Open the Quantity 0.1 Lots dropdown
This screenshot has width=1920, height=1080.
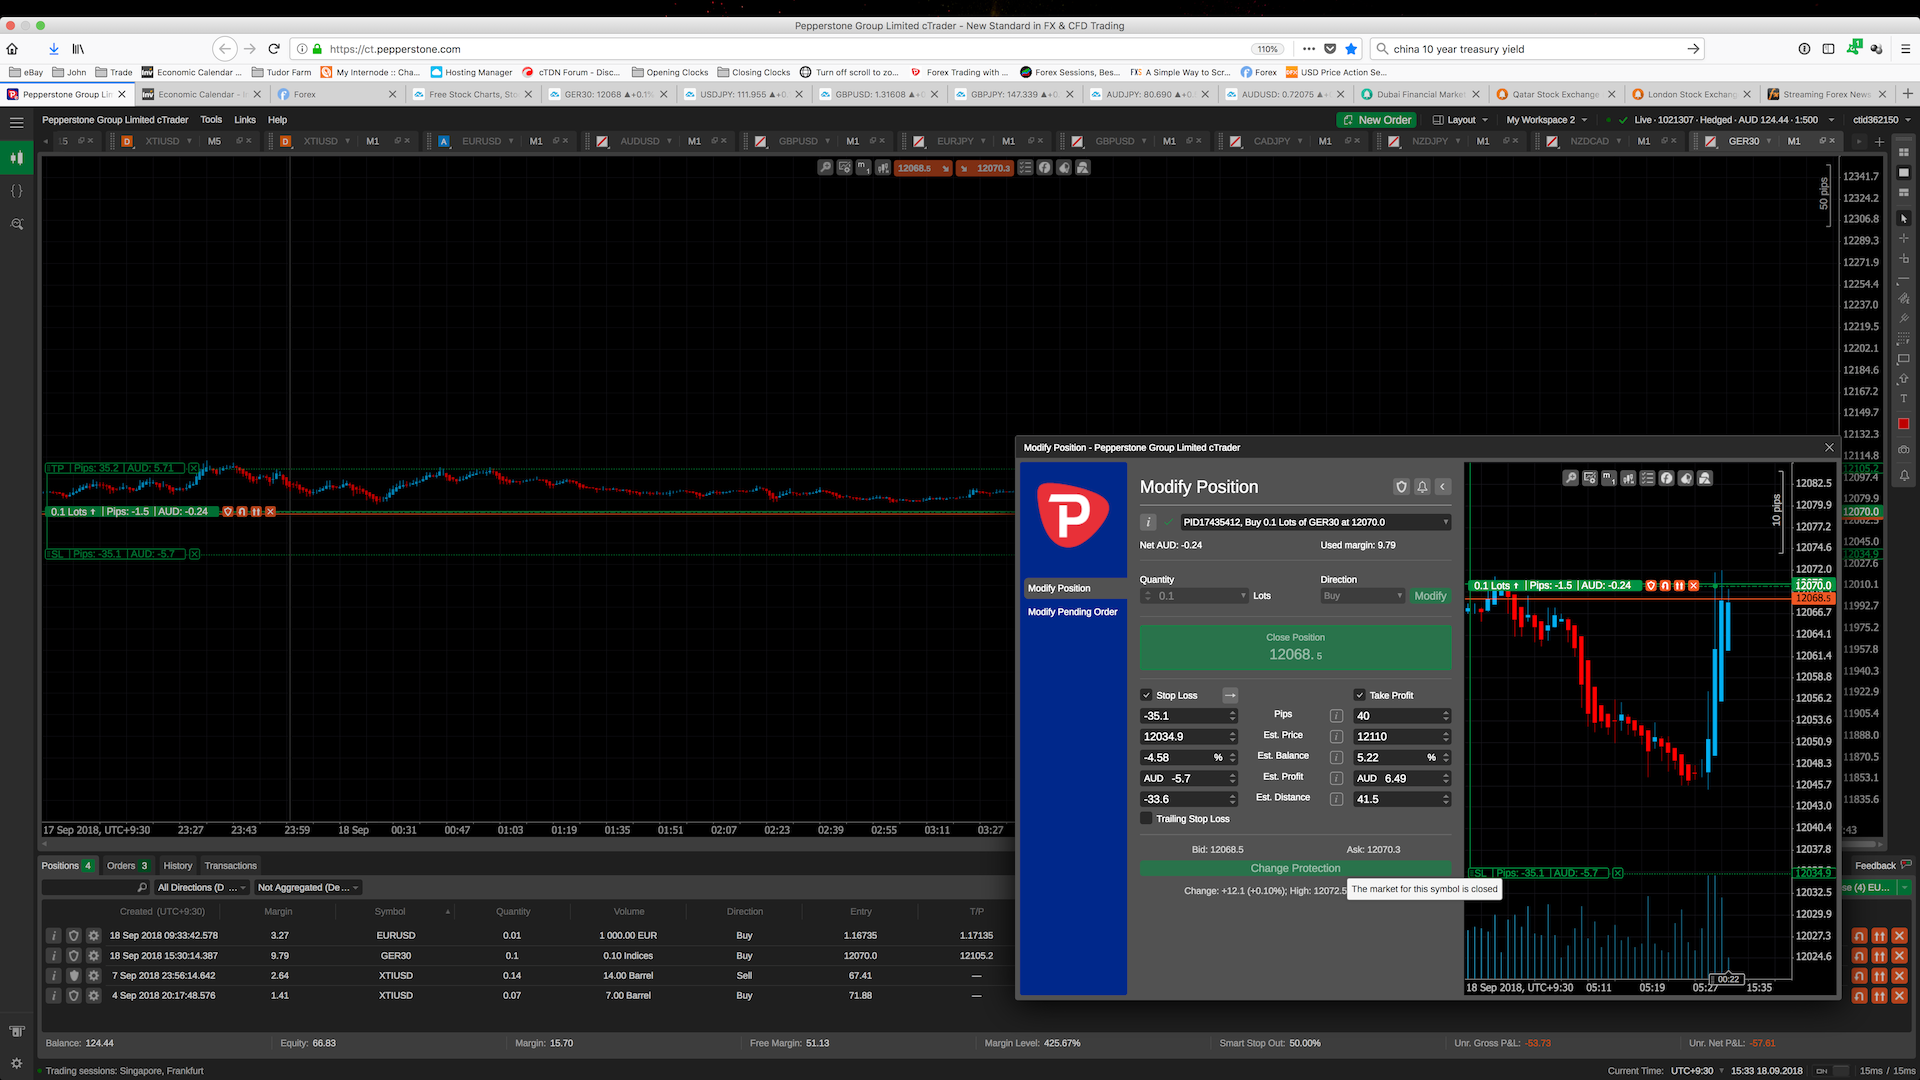[x=1195, y=596]
